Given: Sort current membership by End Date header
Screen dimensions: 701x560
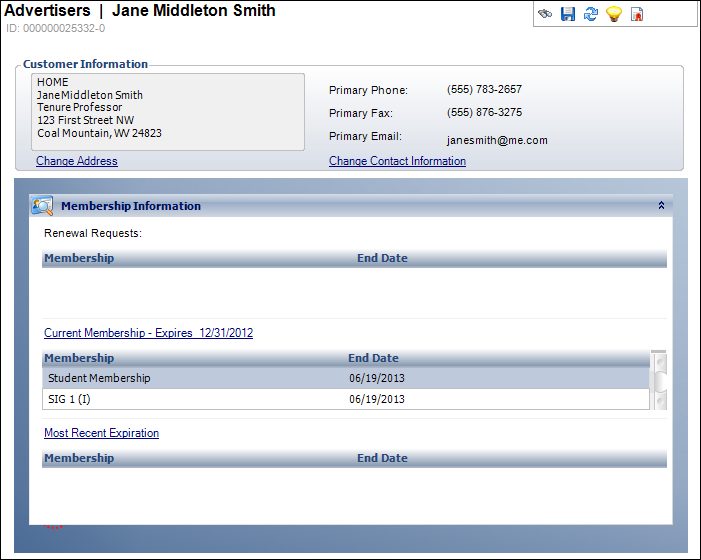Looking at the screenshot, I should click(373, 358).
